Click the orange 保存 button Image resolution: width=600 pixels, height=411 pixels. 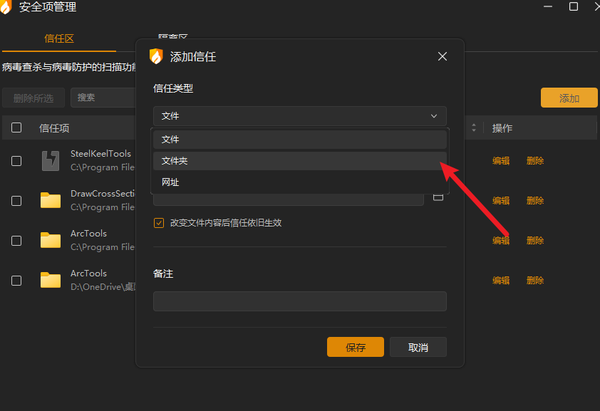pyautogui.click(x=355, y=347)
